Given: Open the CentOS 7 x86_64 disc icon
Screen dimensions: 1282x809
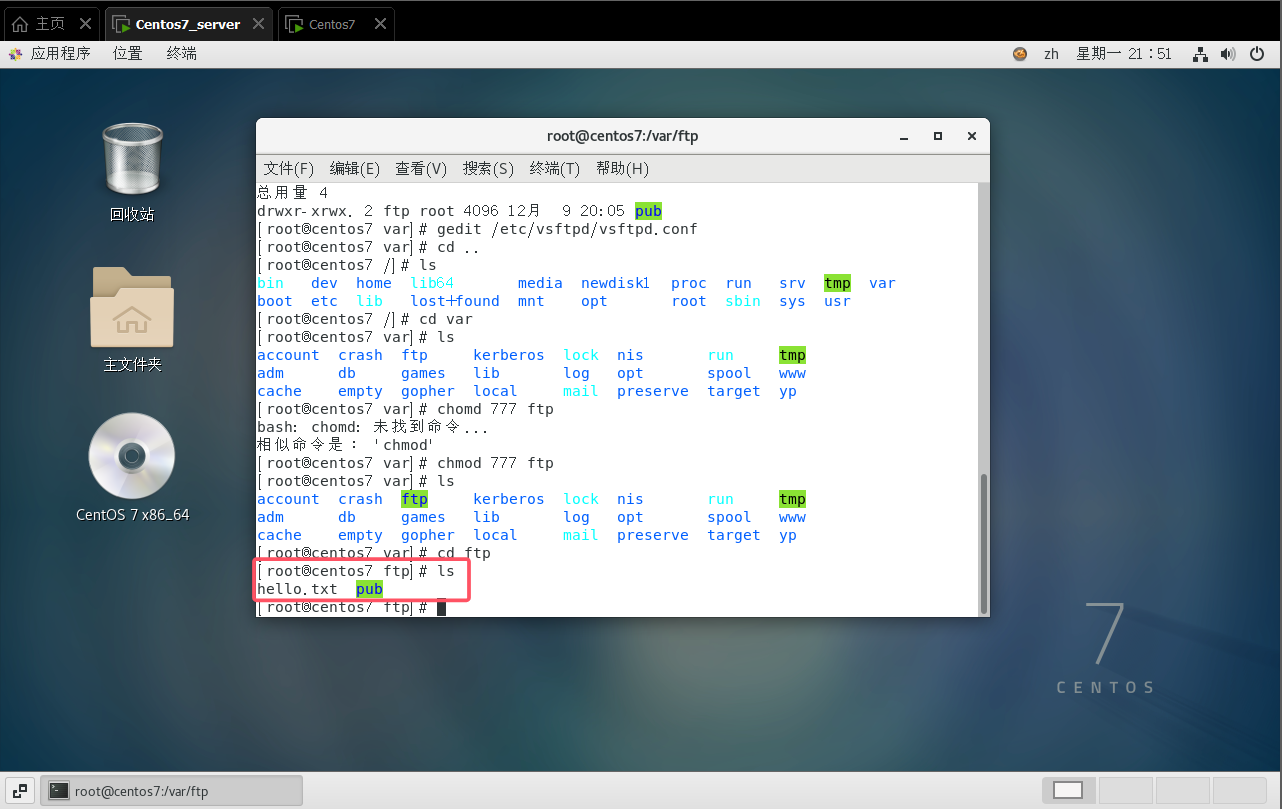Looking at the screenshot, I should tap(132, 456).
